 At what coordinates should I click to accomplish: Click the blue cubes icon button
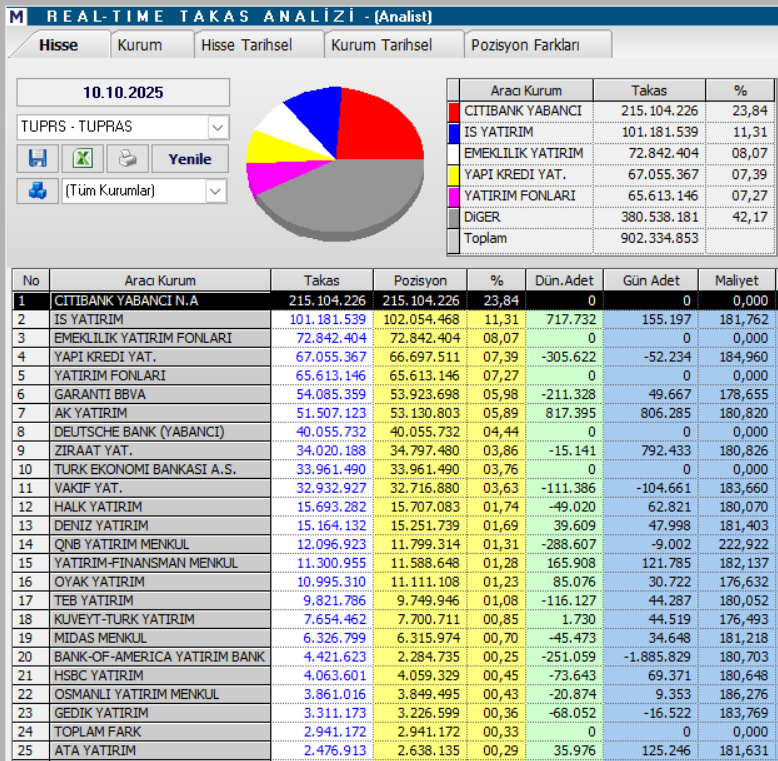[x=38, y=191]
